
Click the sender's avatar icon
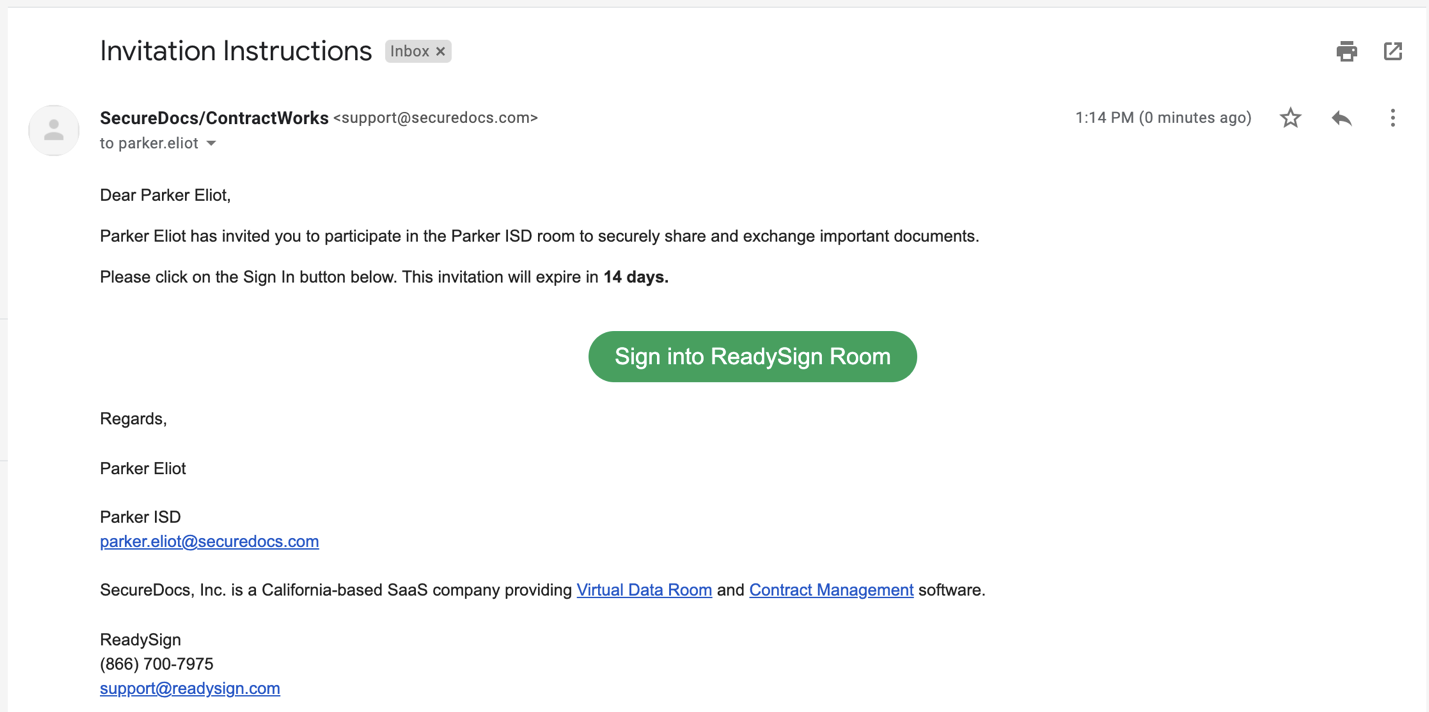[54, 130]
